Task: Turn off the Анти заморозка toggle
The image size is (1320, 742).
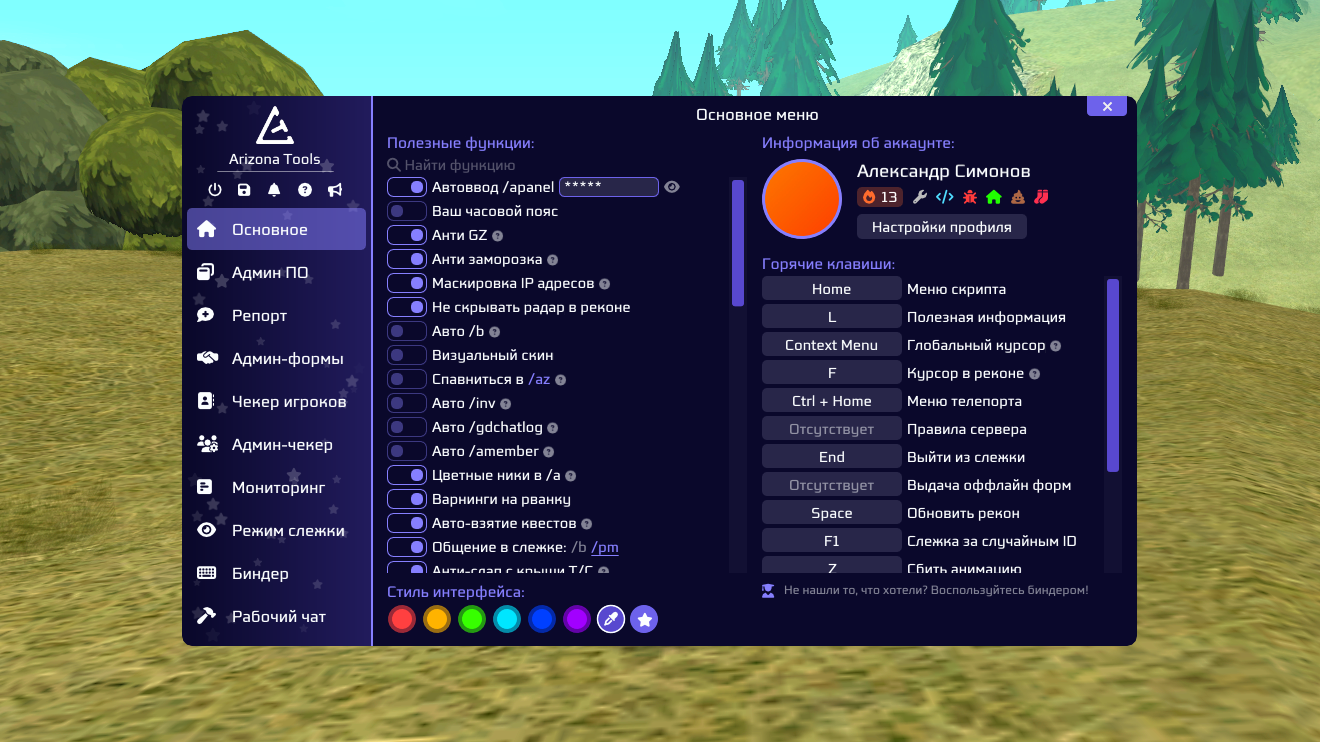Action: (x=407, y=259)
